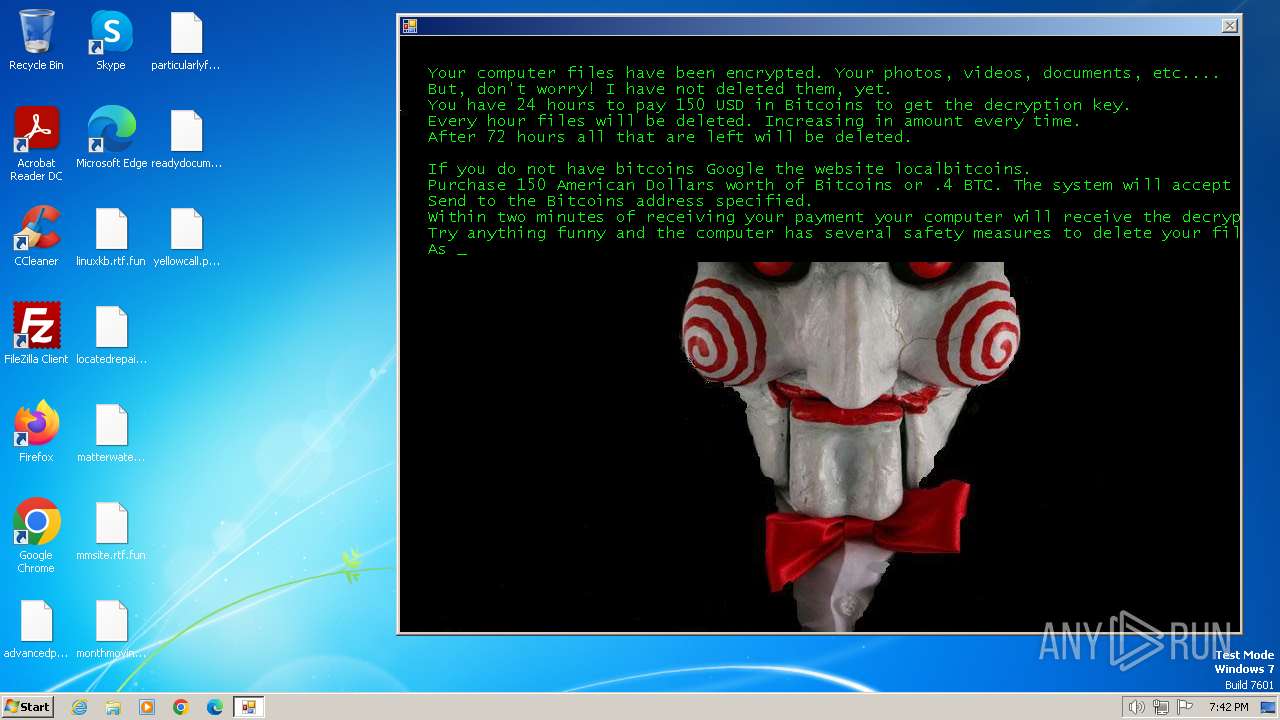
Task: Click the text 'Your computer files have been encrypted'
Action: pyautogui.click(x=622, y=73)
